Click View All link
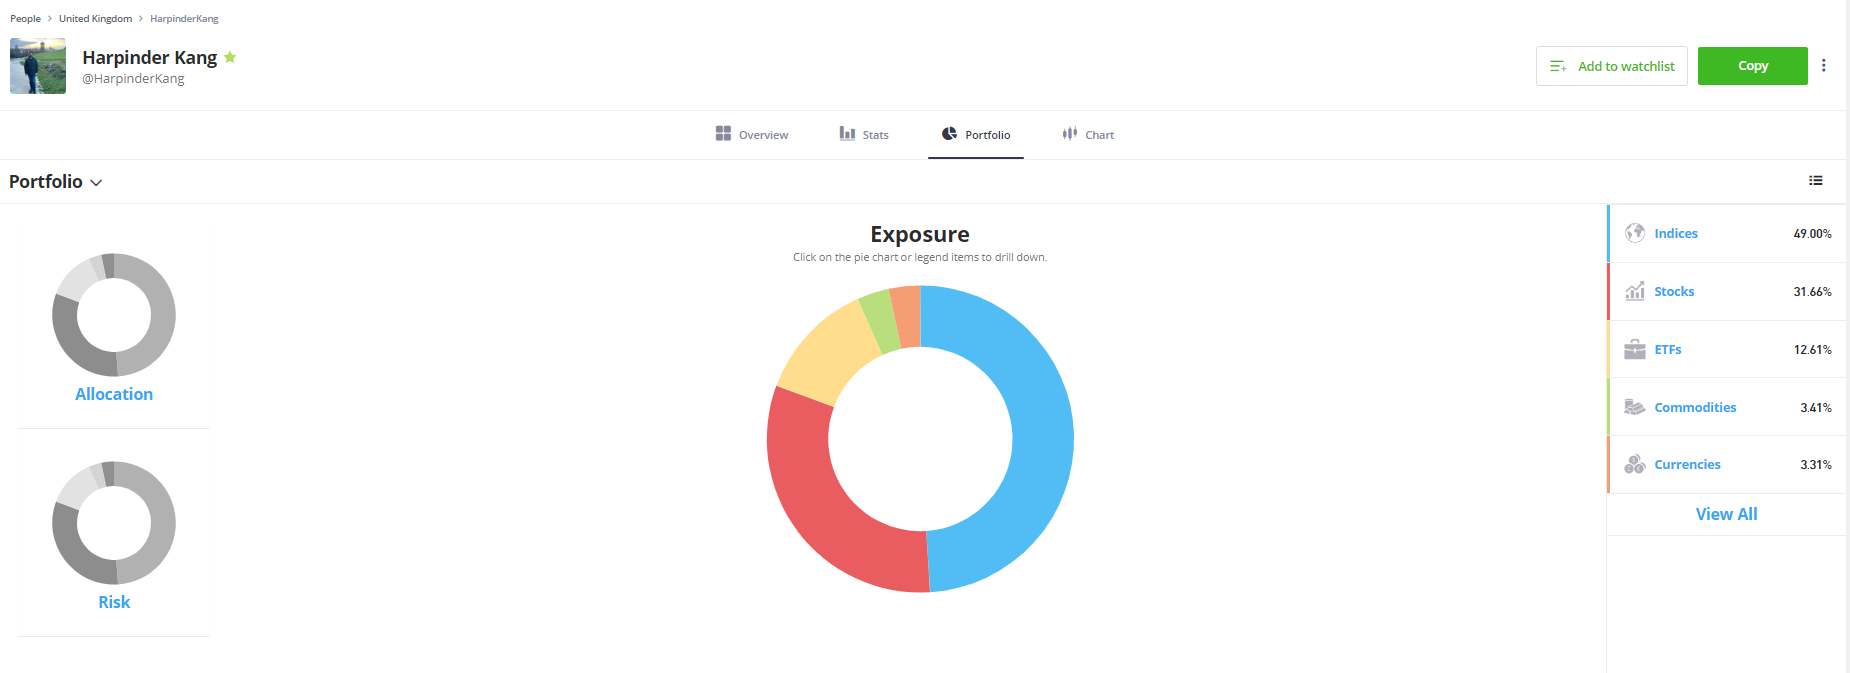 (x=1726, y=514)
